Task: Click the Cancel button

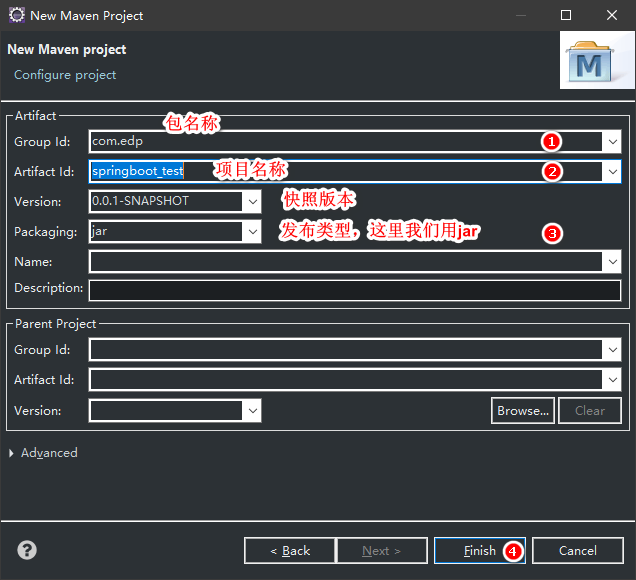Action: pyautogui.click(x=578, y=550)
